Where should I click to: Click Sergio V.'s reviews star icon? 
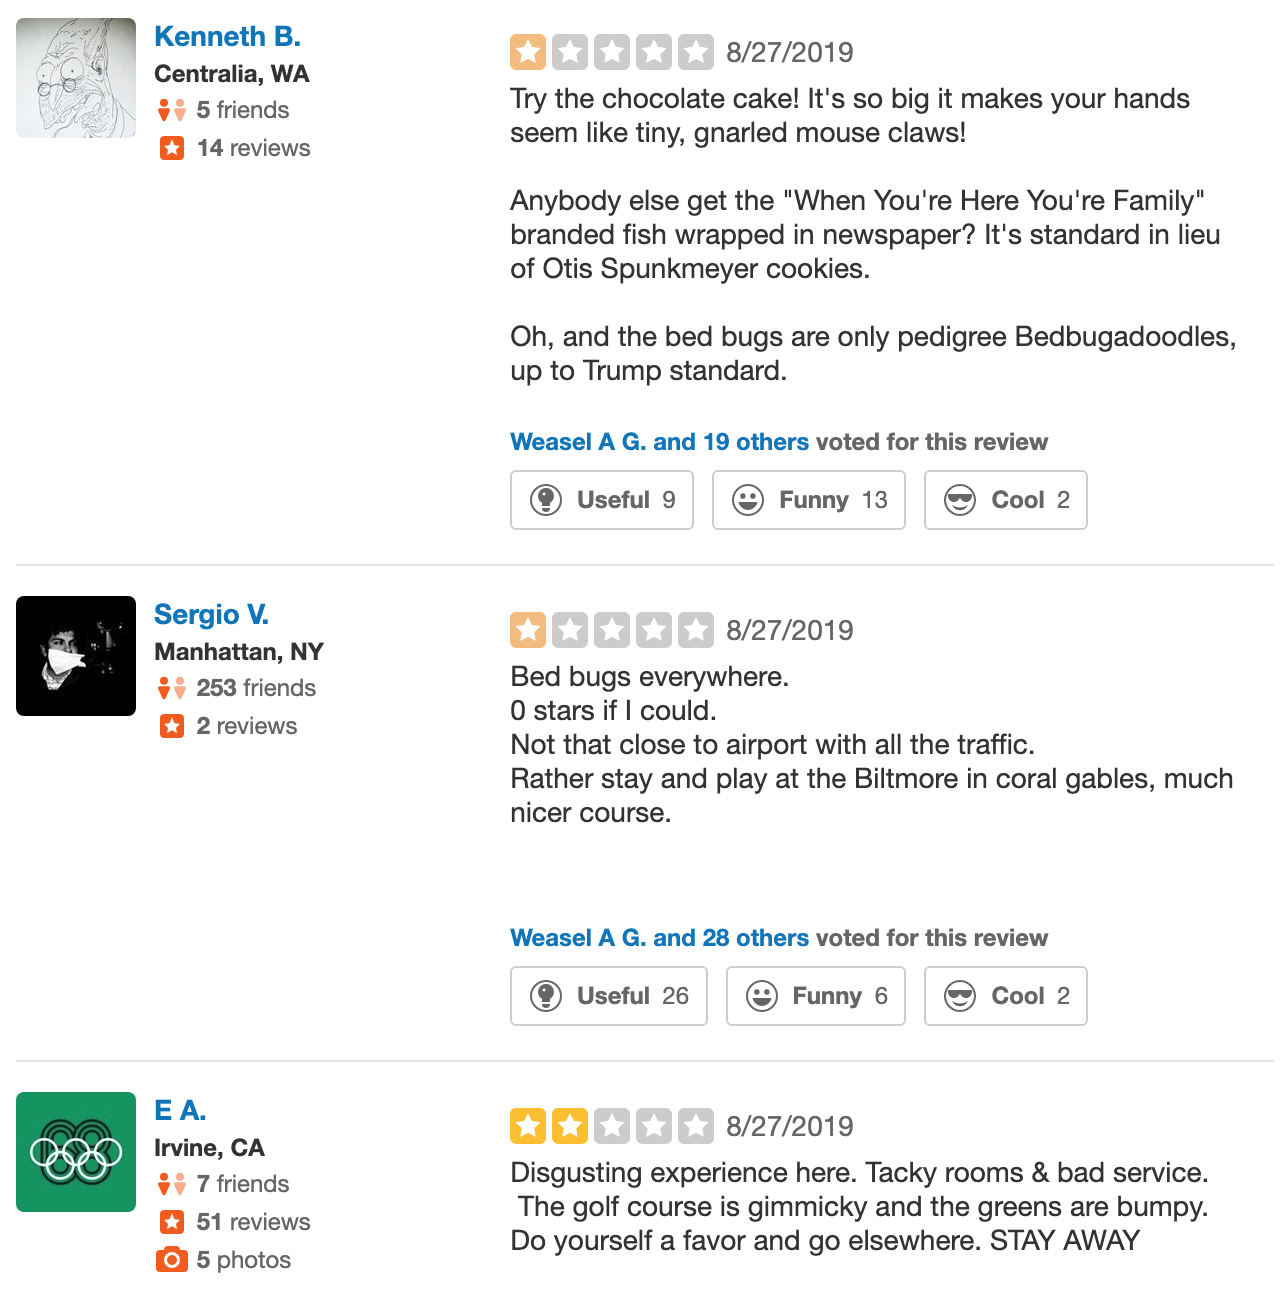point(172,726)
